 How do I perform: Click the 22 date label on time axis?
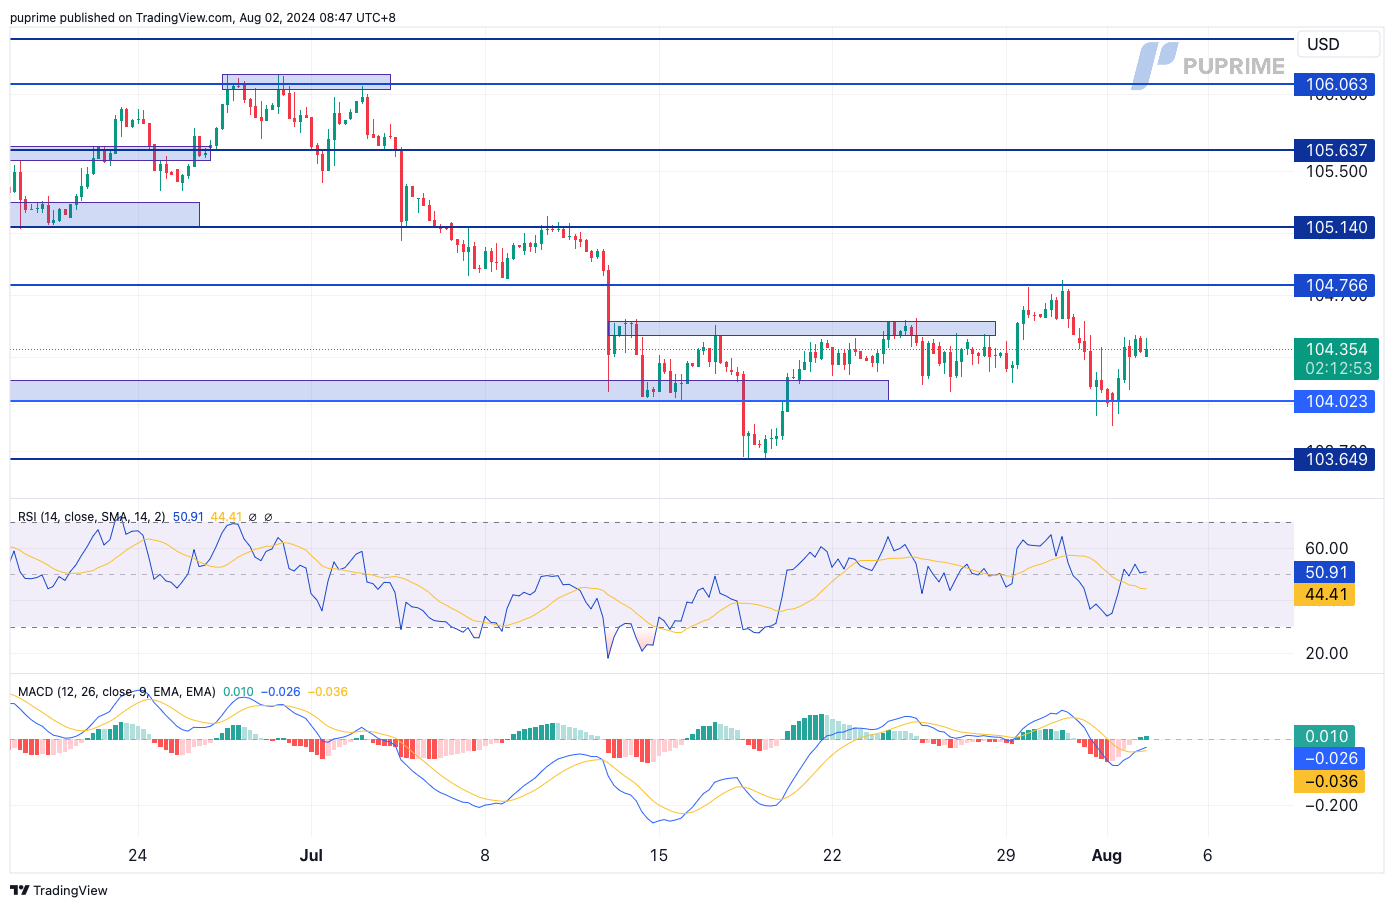[832, 855]
